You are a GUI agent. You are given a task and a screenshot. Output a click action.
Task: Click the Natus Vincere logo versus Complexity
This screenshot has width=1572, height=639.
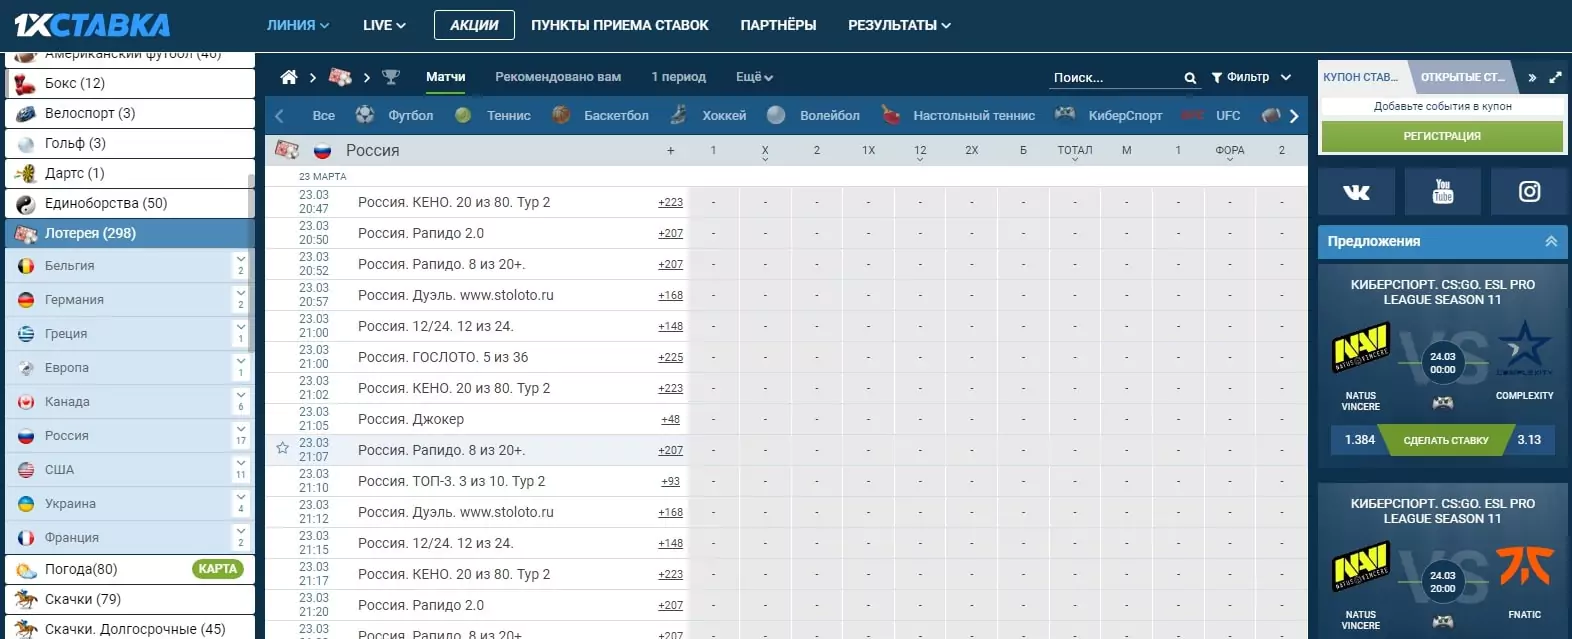[x=1360, y=348]
